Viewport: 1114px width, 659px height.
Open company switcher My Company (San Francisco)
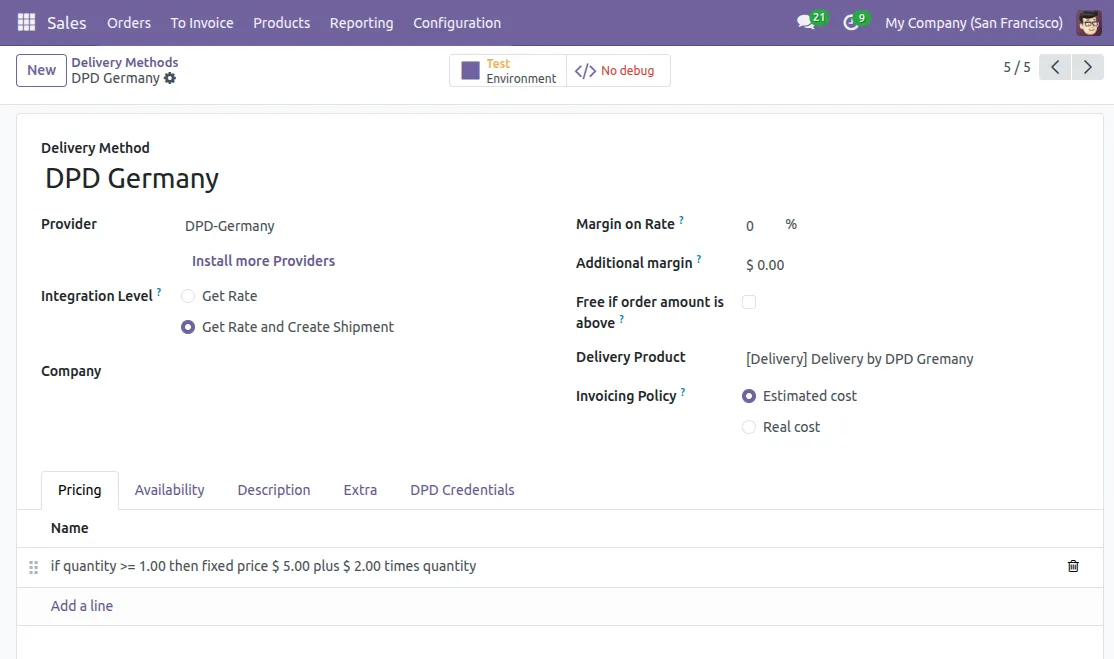pos(973,23)
